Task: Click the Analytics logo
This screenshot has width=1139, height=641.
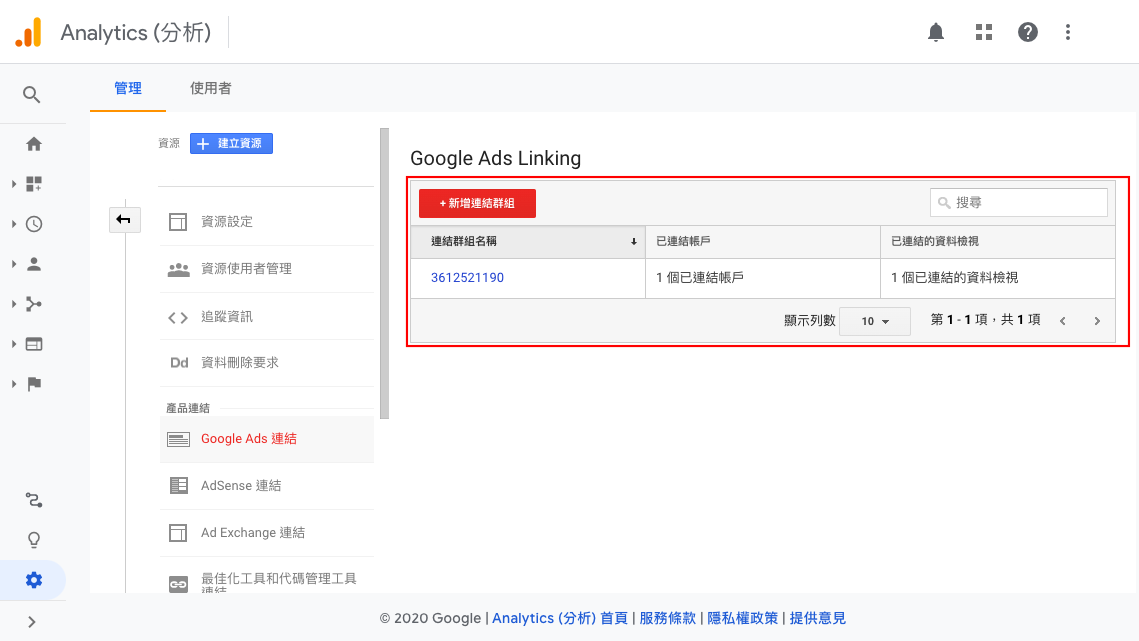Action: point(29,33)
